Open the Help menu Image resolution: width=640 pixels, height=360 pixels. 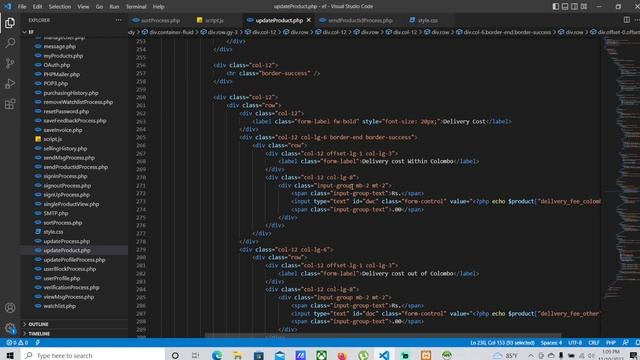coord(158,7)
